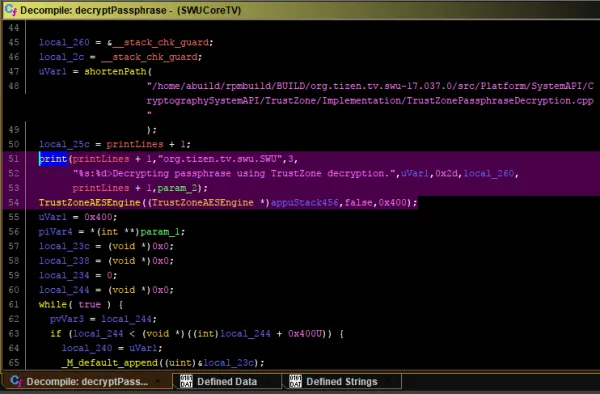Click __stack_chk_guard on line 46
Viewport: 600px width, 394px height.
click(150, 57)
